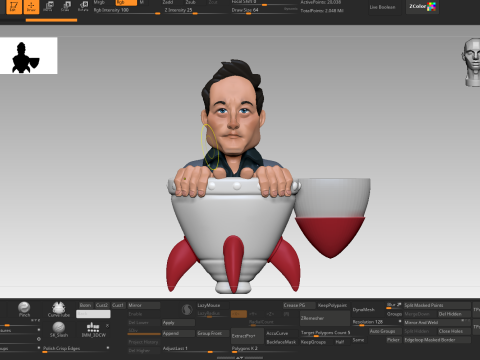The image size is (480, 360).
Task: Adjust DynaMesh Resolution 128 slider
Action: (x=377, y=322)
